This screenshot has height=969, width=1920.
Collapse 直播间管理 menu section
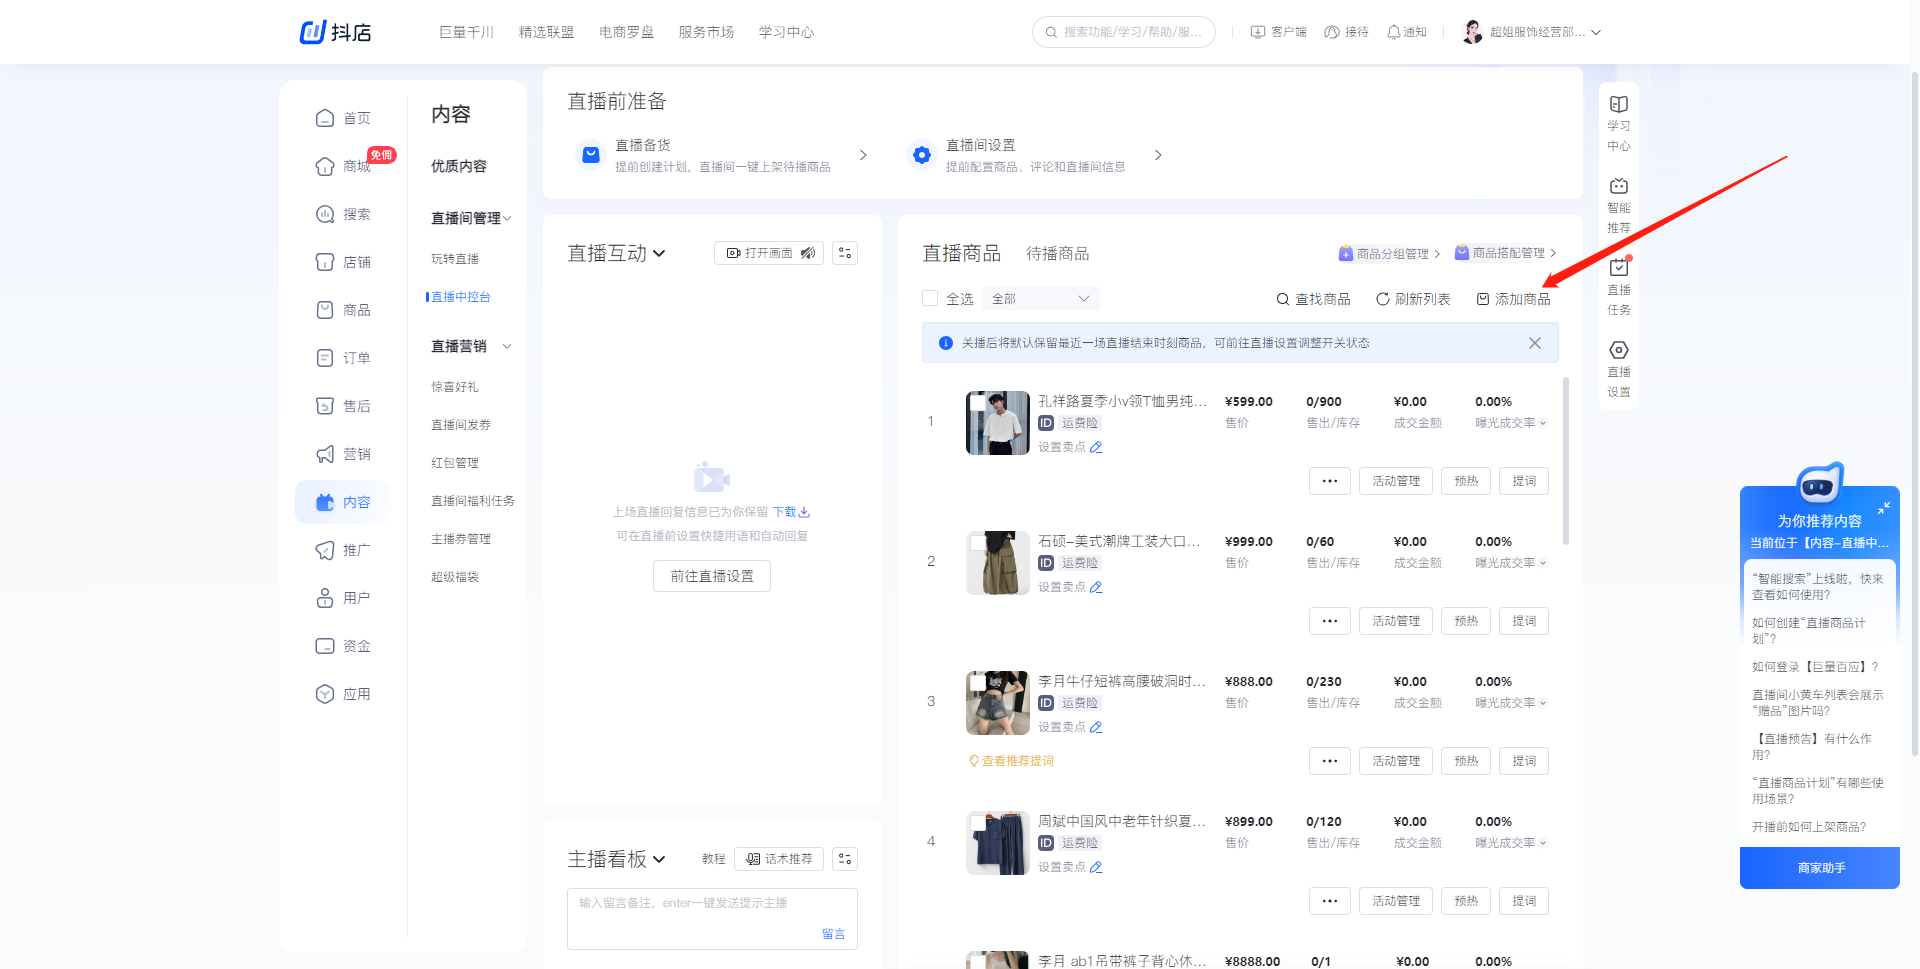click(507, 219)
